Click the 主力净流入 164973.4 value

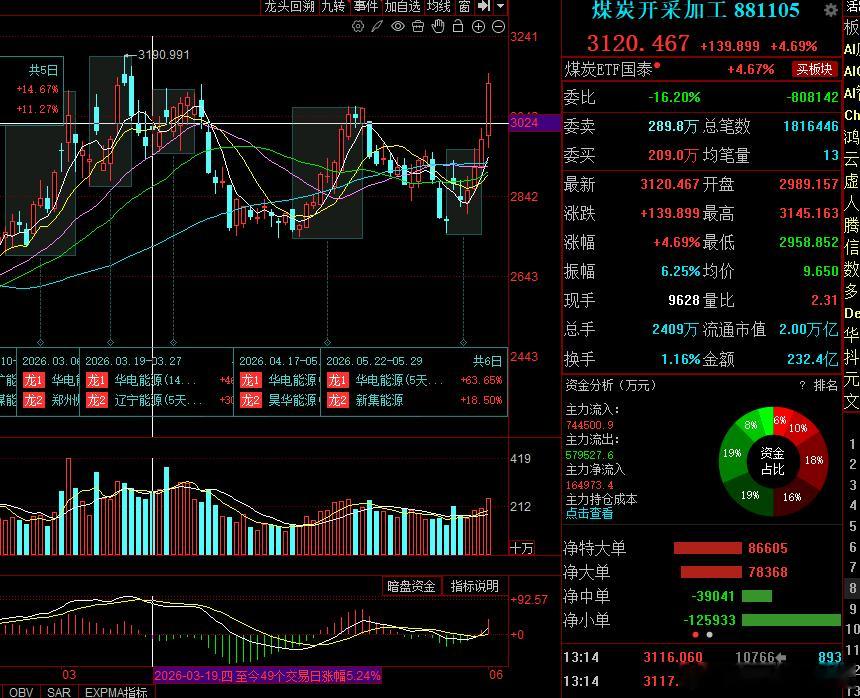[x=590, y=485]
